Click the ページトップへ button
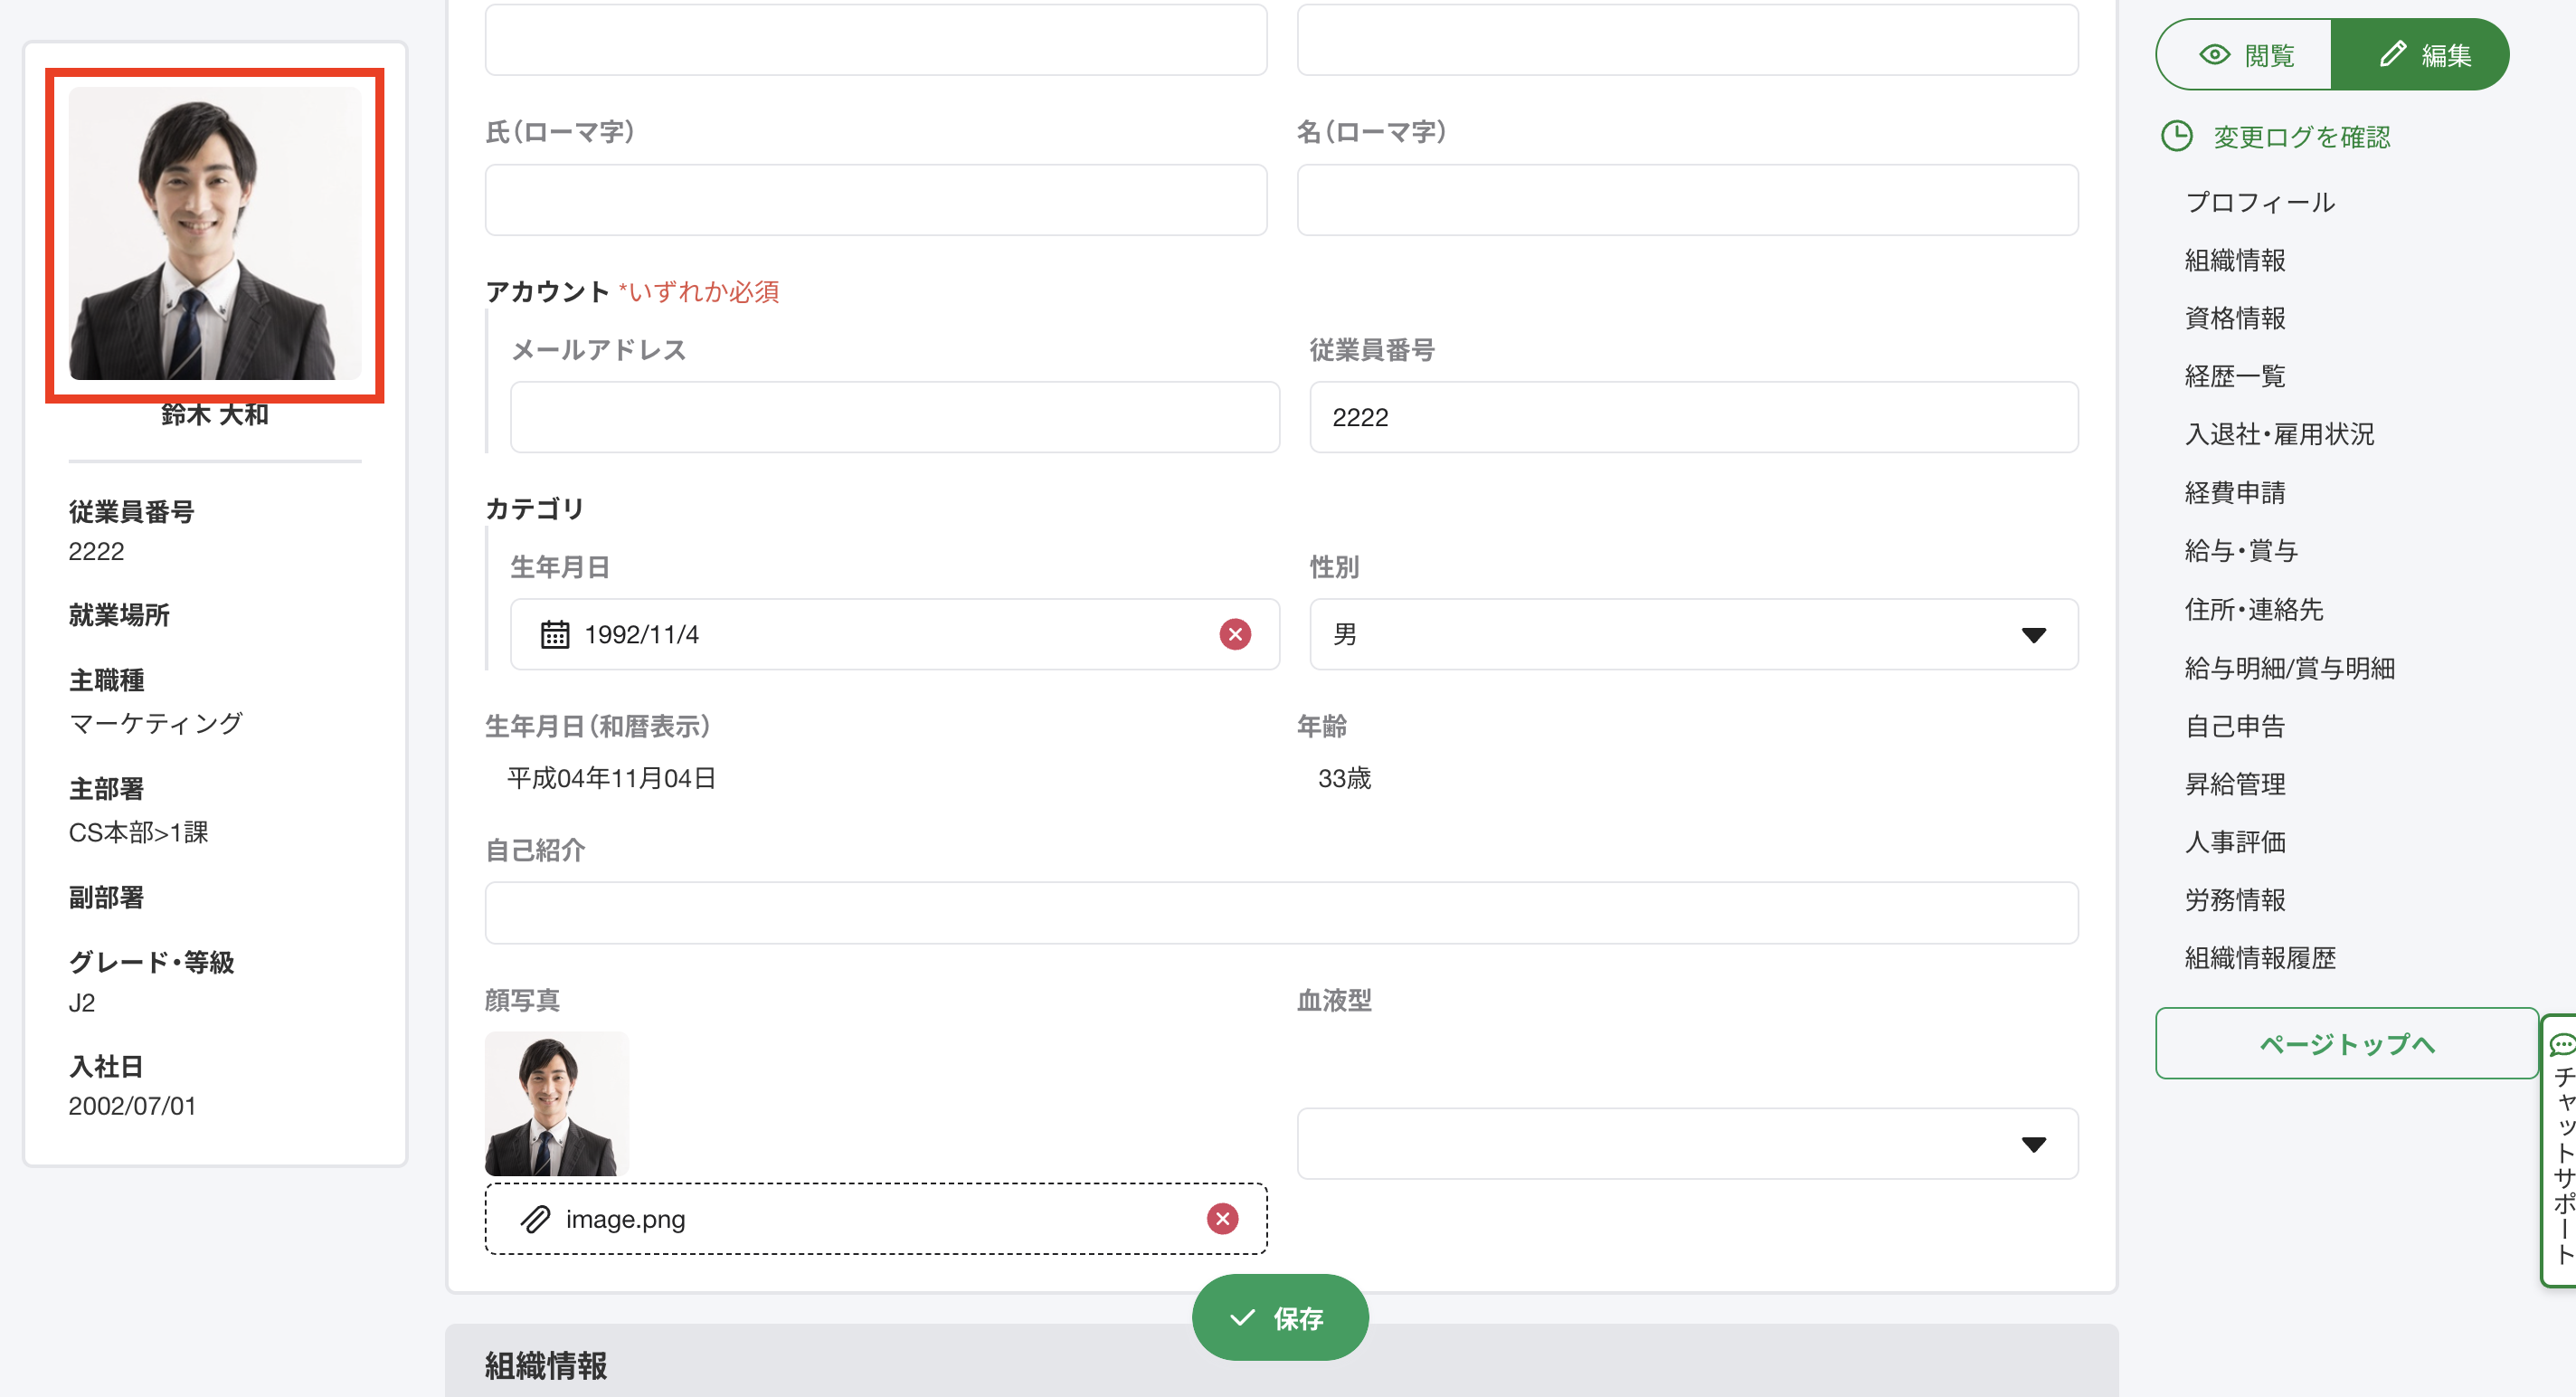This screenshot has height=1397, width=2576. click(2345, 1043)
